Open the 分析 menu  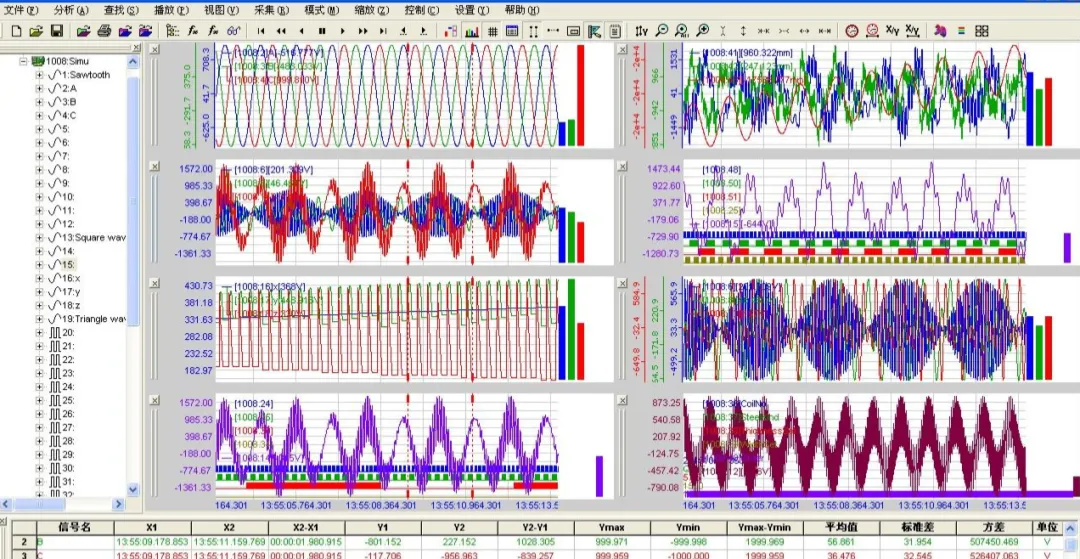point(71,10)
